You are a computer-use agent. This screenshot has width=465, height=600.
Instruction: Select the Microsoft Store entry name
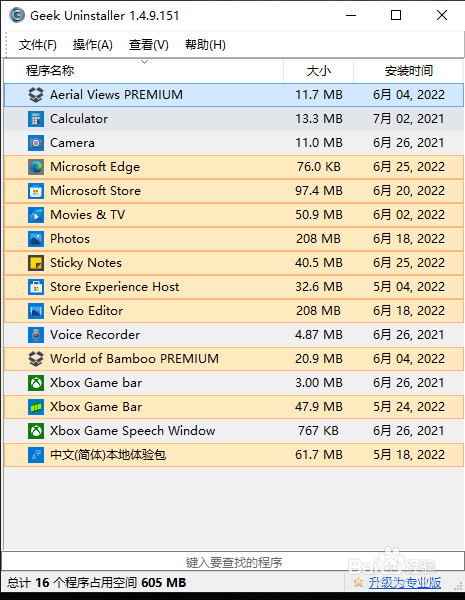[x=96, y=191]
